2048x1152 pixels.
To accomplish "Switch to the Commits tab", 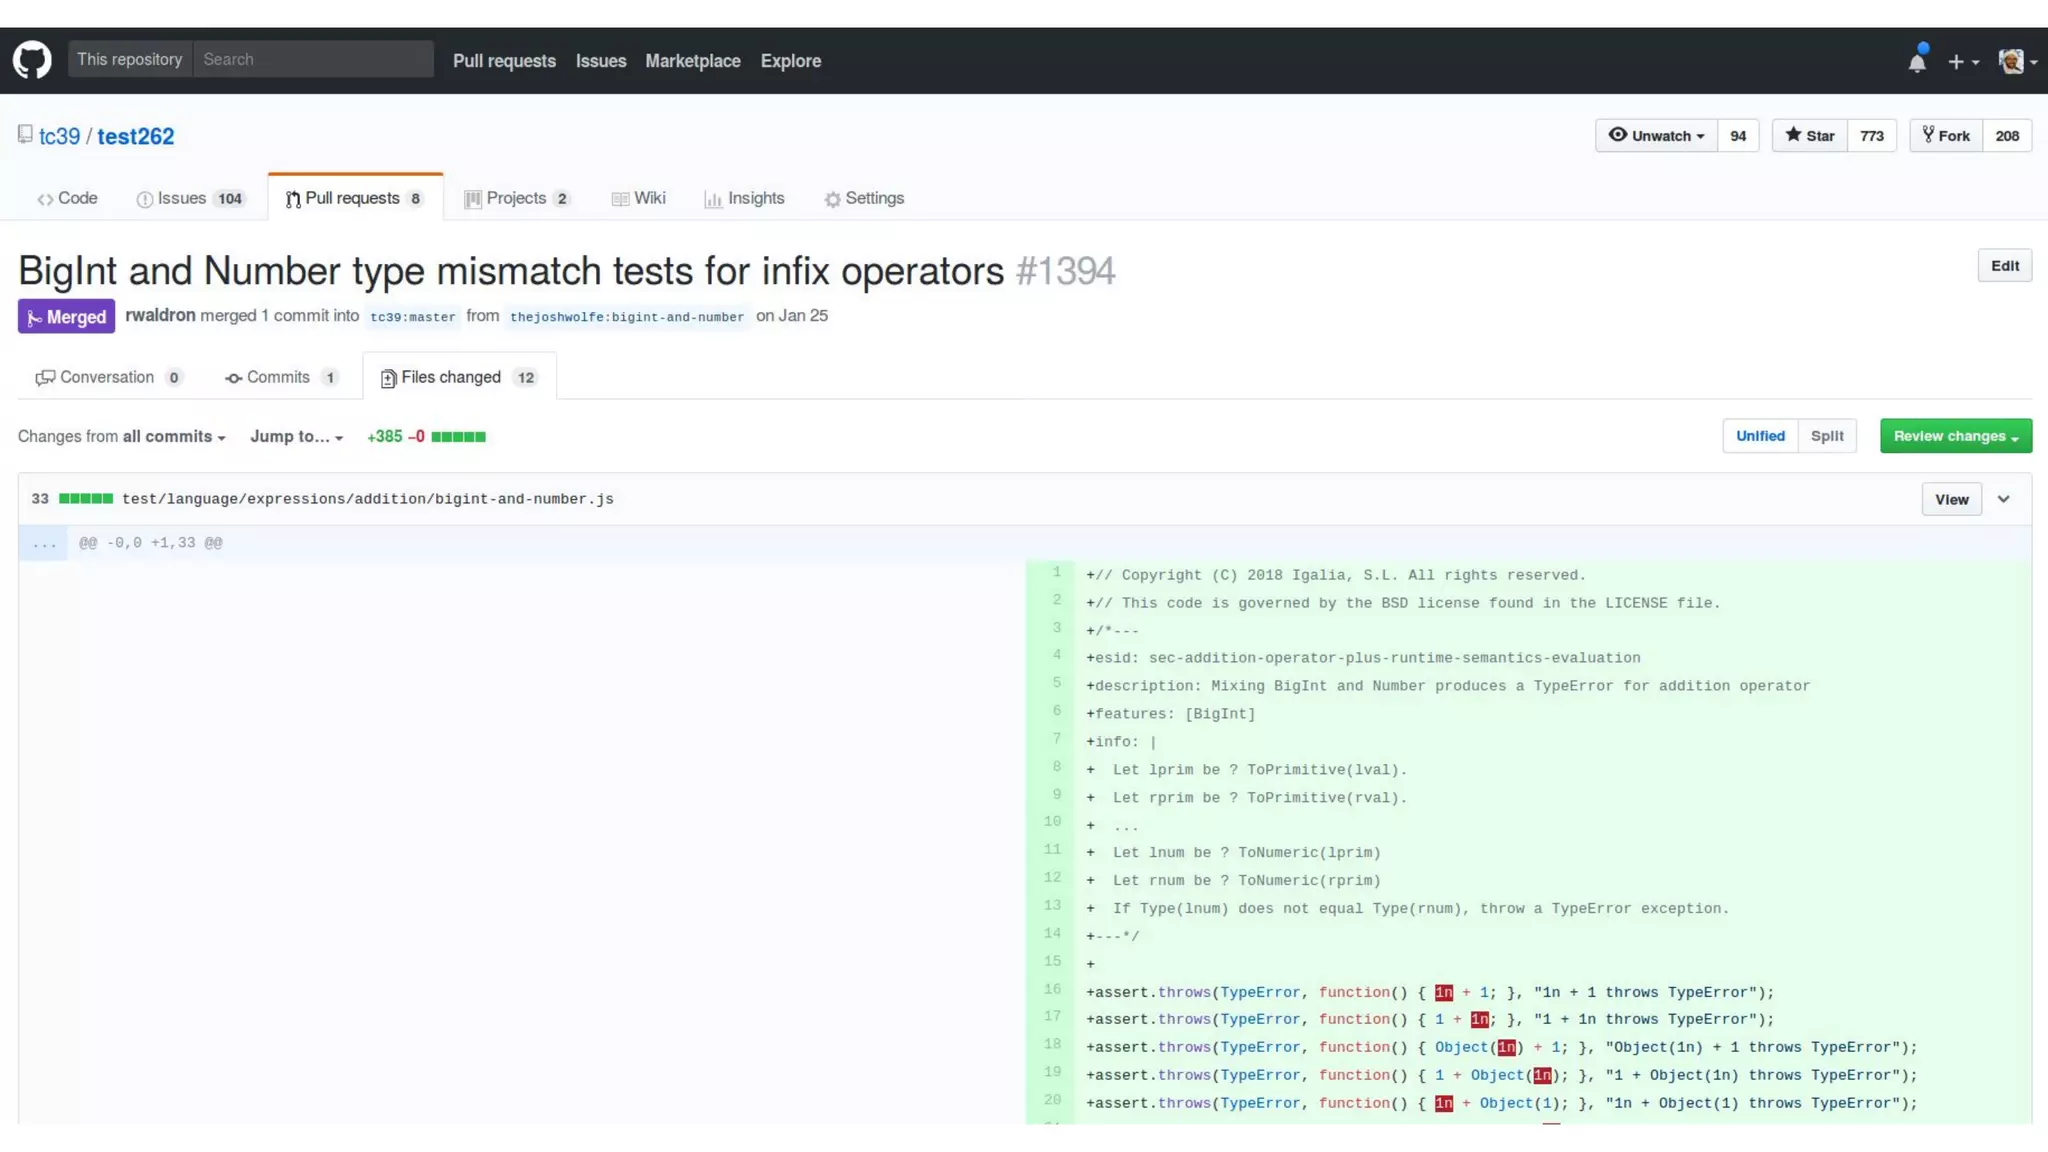I will click(279, 377).
